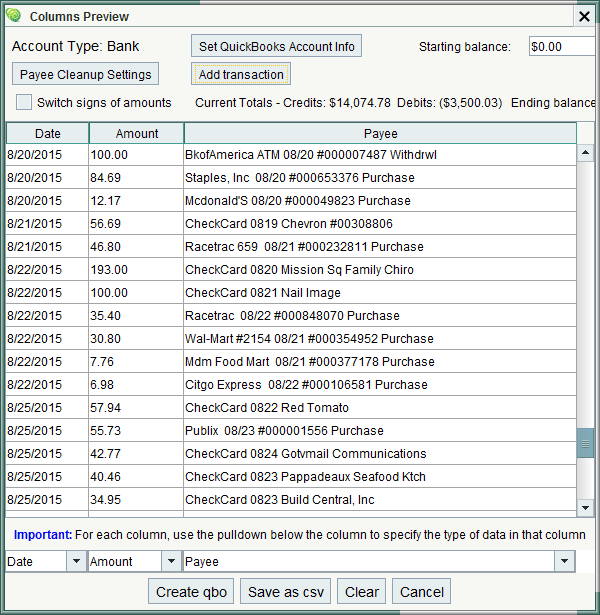Screen dimensions: 600x615
Task: Click the amount 46.80 cell
Action: tap(136, 247)
